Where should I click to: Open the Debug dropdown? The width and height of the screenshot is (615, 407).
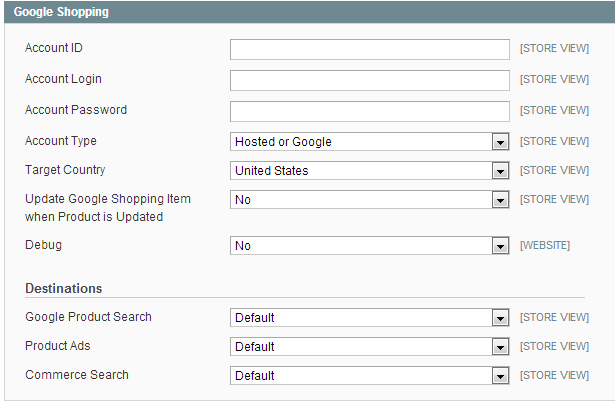pos(369,246)
